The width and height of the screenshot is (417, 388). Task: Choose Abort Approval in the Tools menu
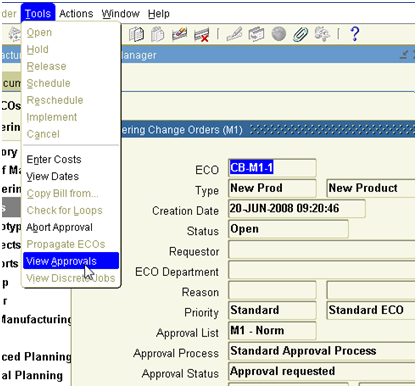click(71, 227)
